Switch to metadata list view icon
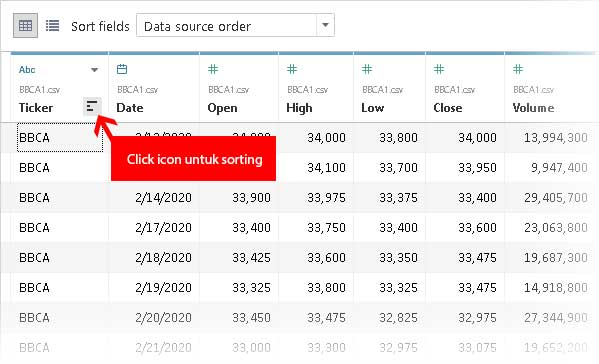Viewport: 599px width, 364px height. (x=52, y=26)
